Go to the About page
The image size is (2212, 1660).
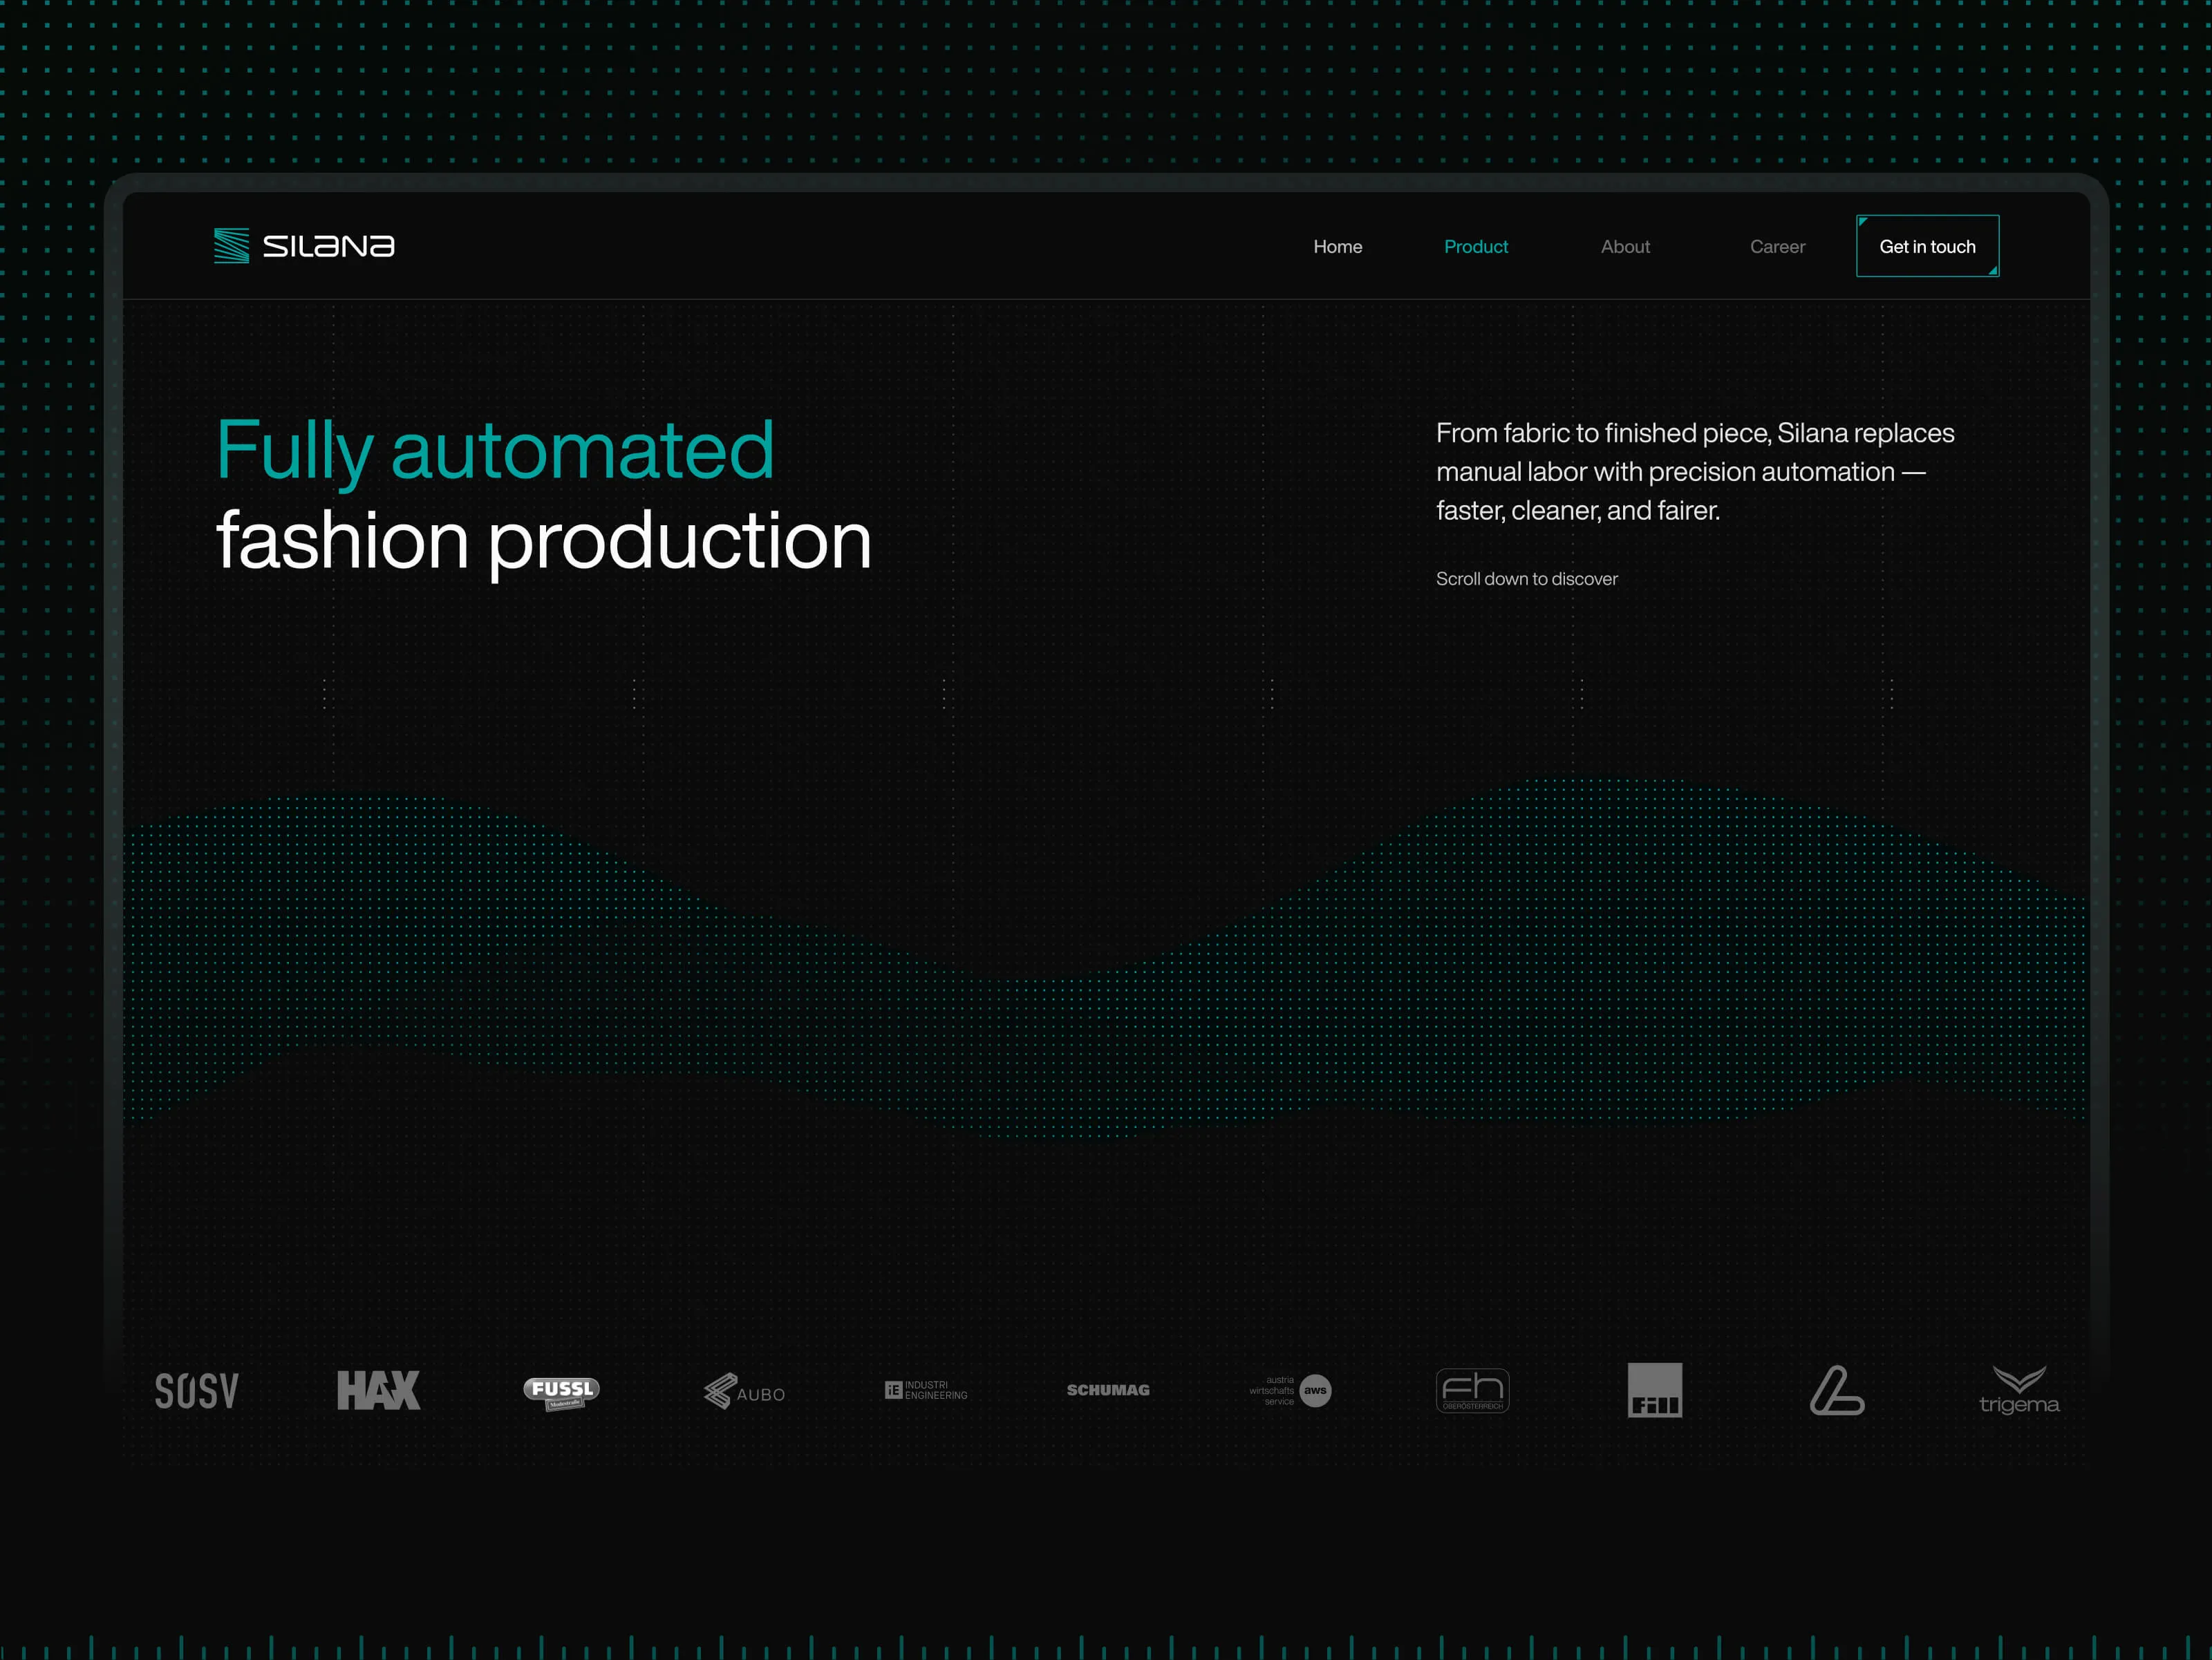[1625, 247]
